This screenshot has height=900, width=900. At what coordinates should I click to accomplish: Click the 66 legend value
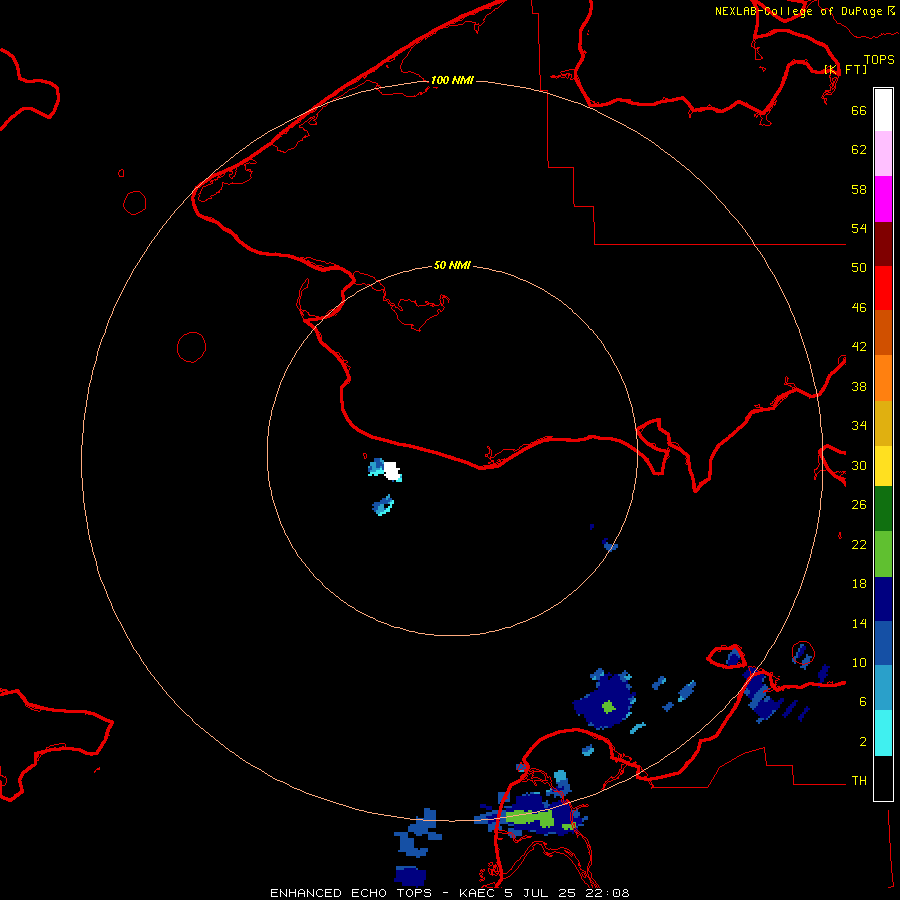[x=859, y=111]
